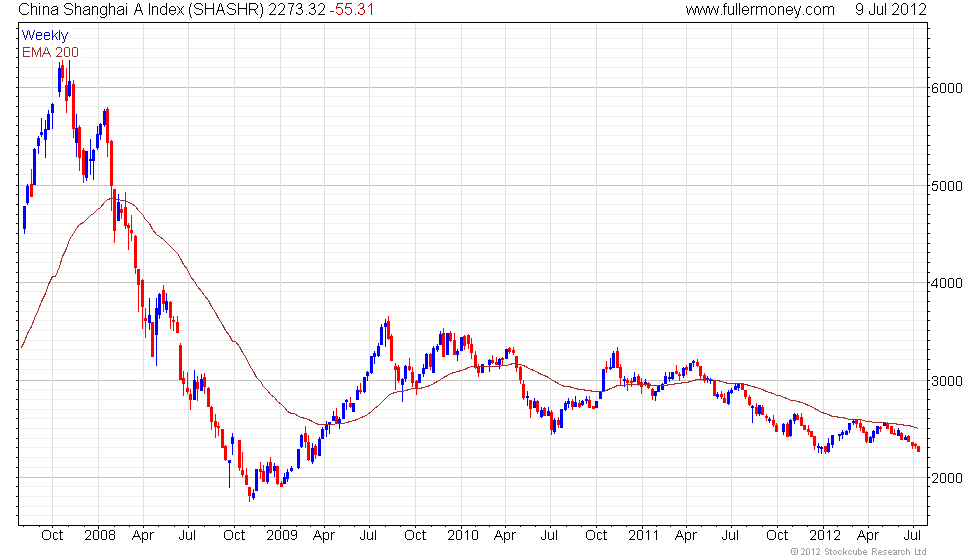The height and width of the screenshot is (560, 980).
Task: Click the 2000 price axis label
Action: pyautogui.click(x=946, y=478)
